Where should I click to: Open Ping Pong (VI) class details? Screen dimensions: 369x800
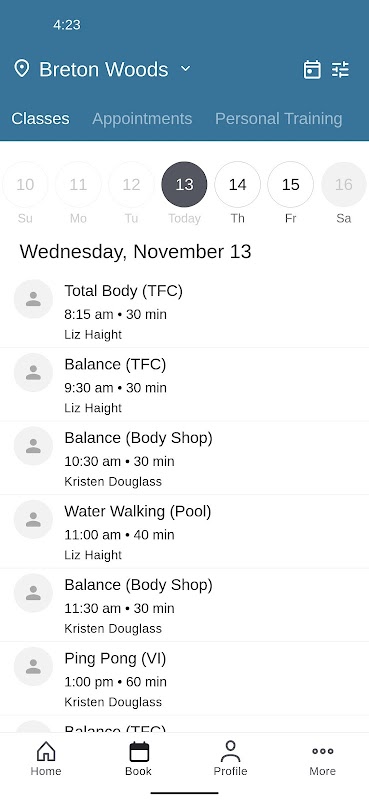tap(184, 679)
